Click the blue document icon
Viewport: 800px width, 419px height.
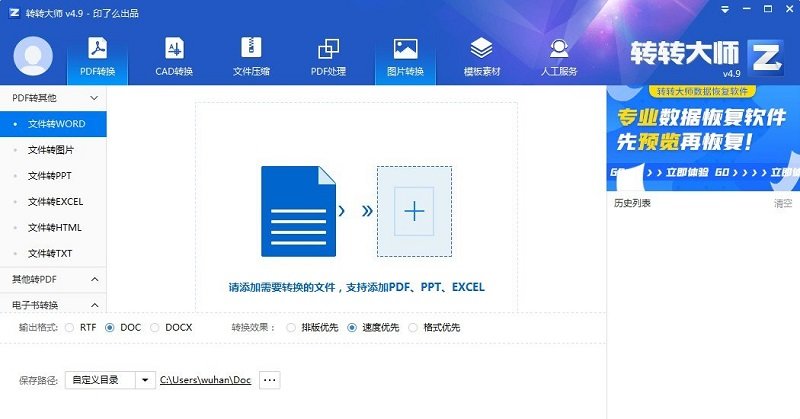click(x=298, y=211)
